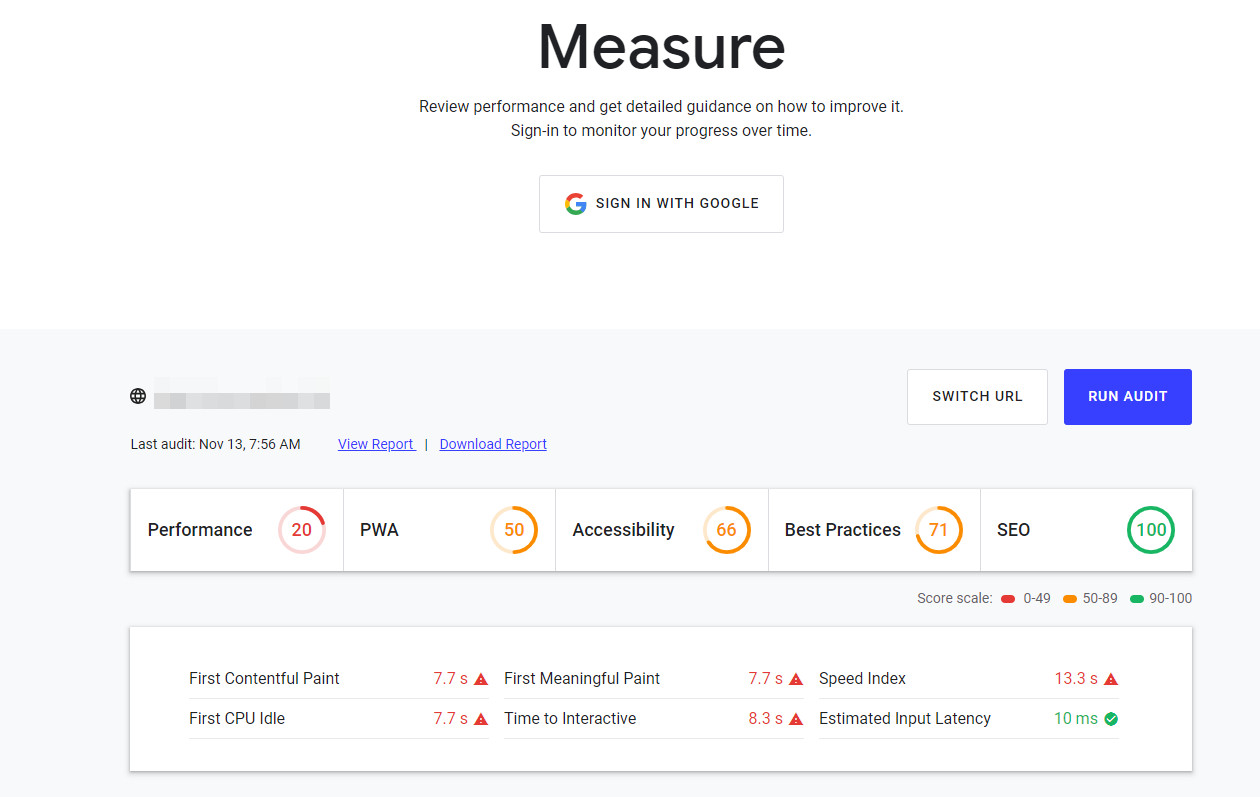Viewport: 1260px width, 797px height.
Task: Click the globe icon beside the audited URL
Action: (137, 395)
